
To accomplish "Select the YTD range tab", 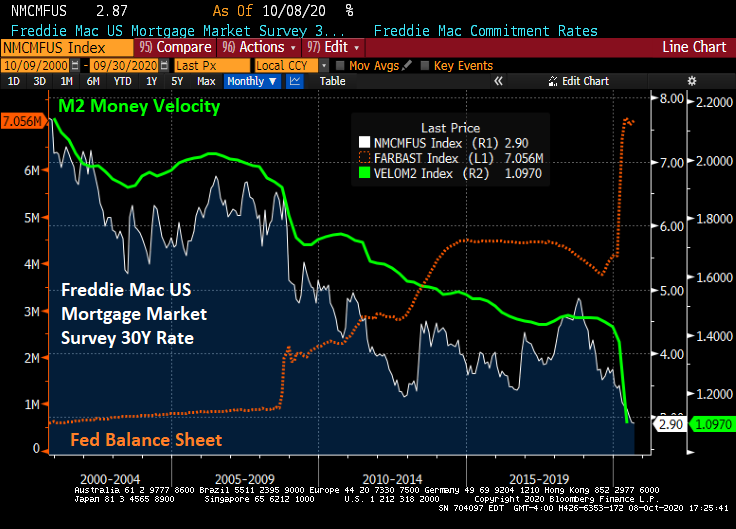I will click(x=123, y=81).
